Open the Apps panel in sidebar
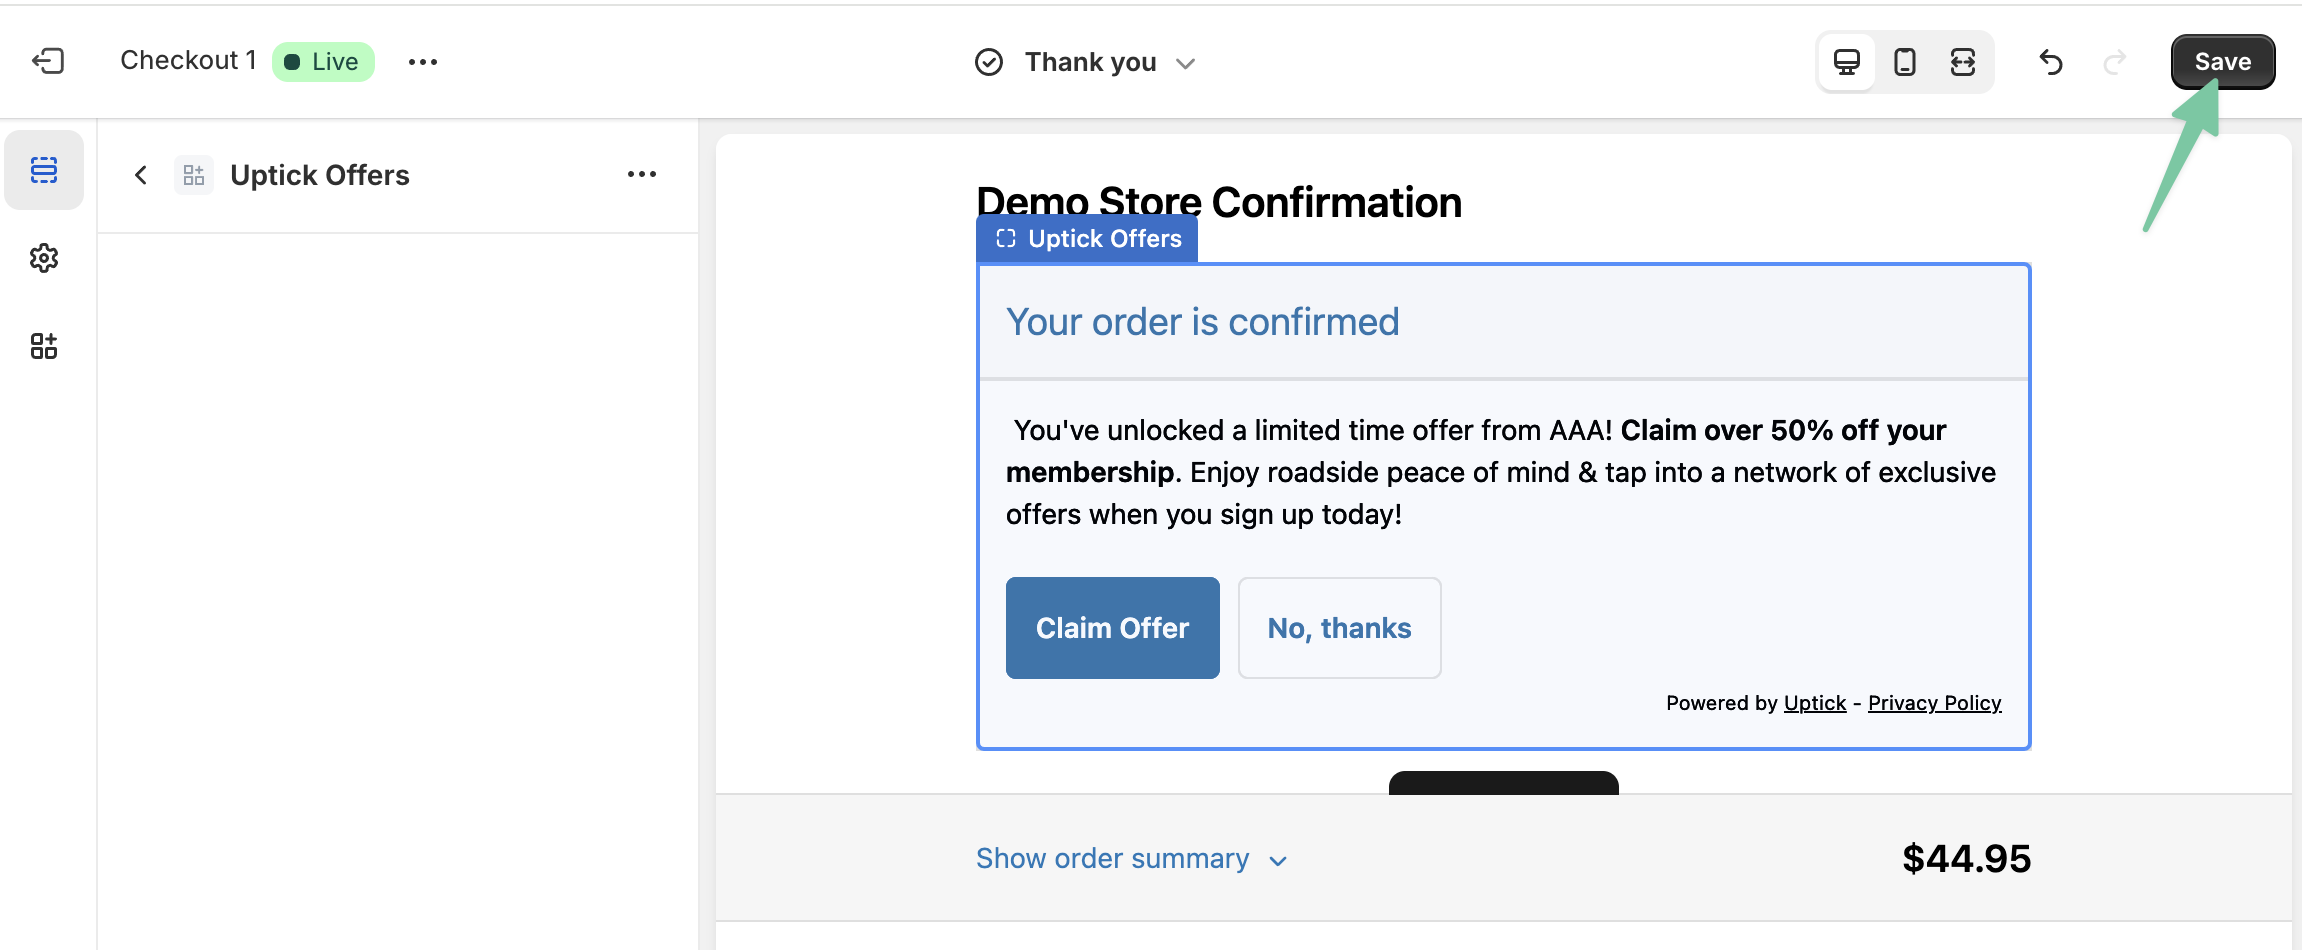Image resolution: width=2302 pixels, height=950 pixels. 44,346
